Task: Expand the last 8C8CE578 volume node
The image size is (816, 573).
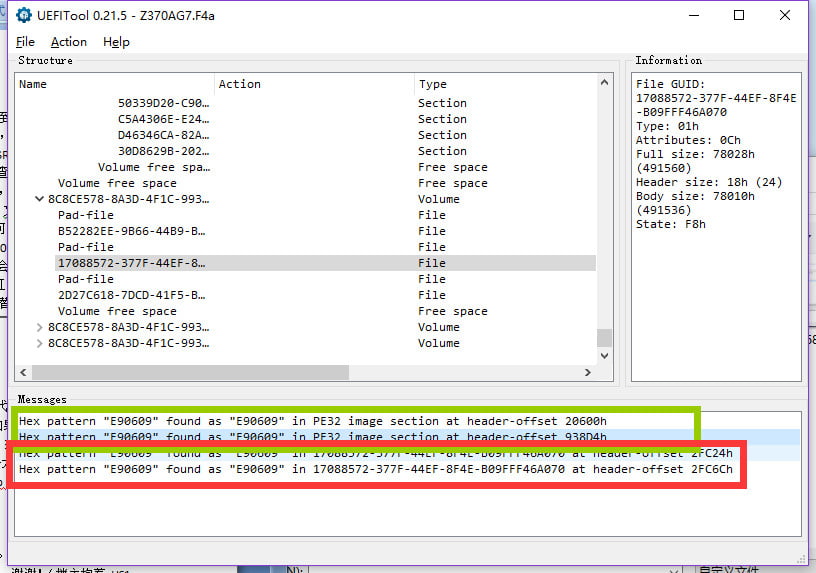Action: point(39,343)
